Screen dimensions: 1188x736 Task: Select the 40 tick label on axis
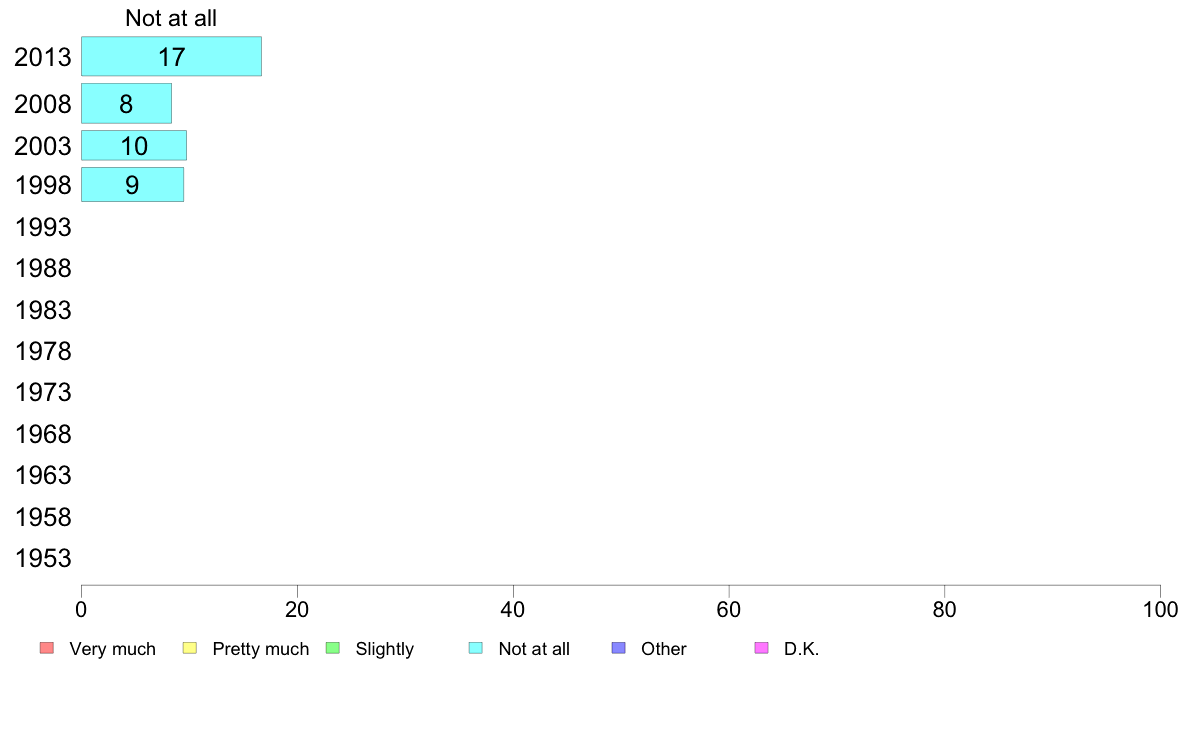513,609
